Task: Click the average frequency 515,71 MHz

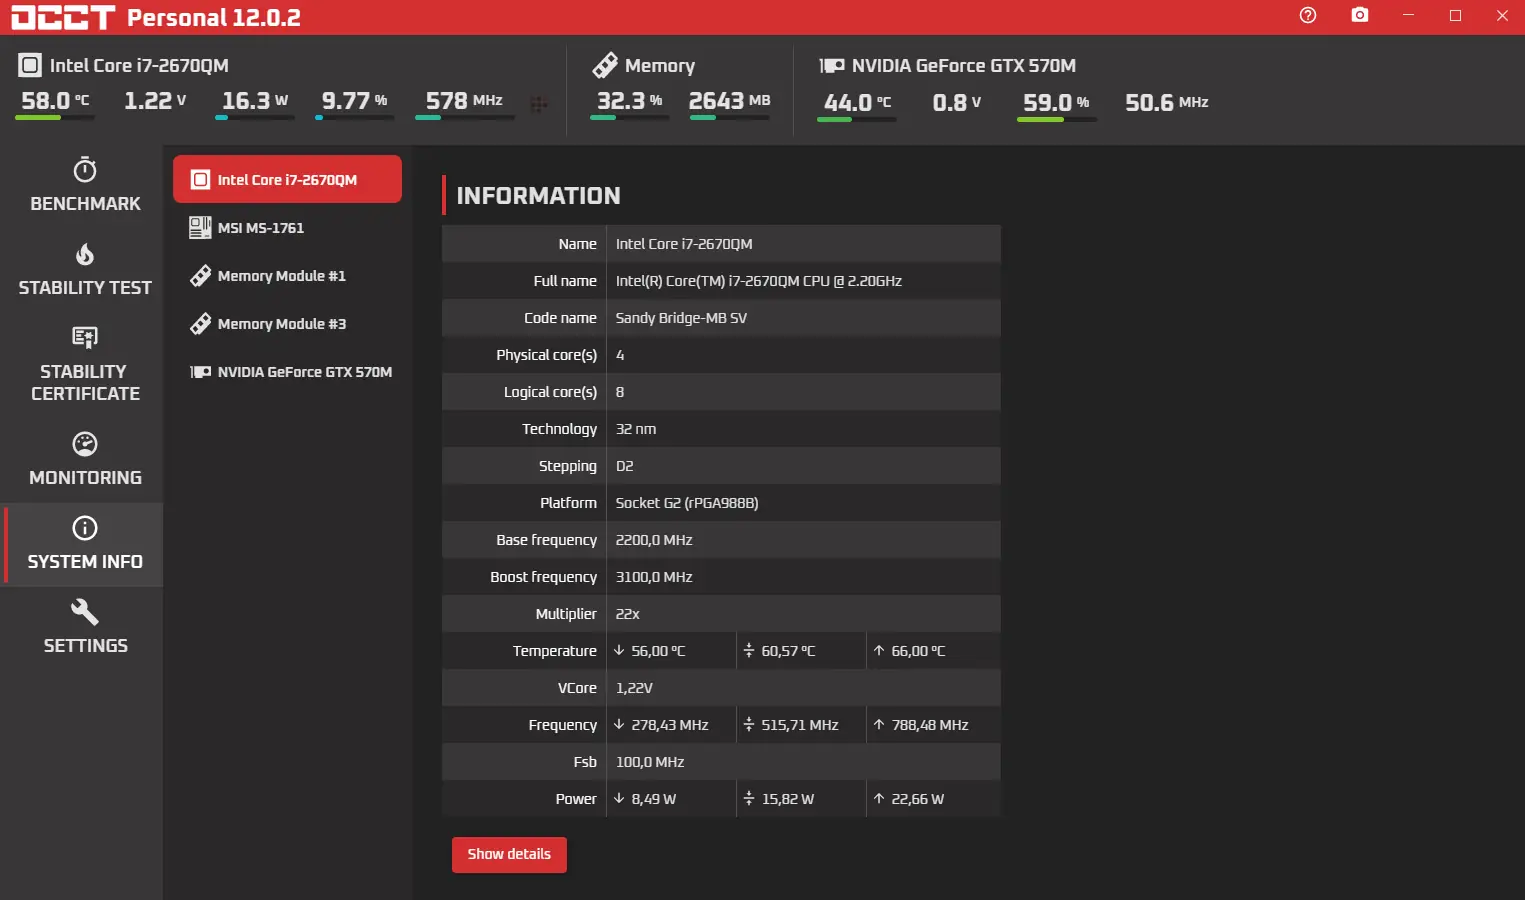Action: [x=800, y=725]
